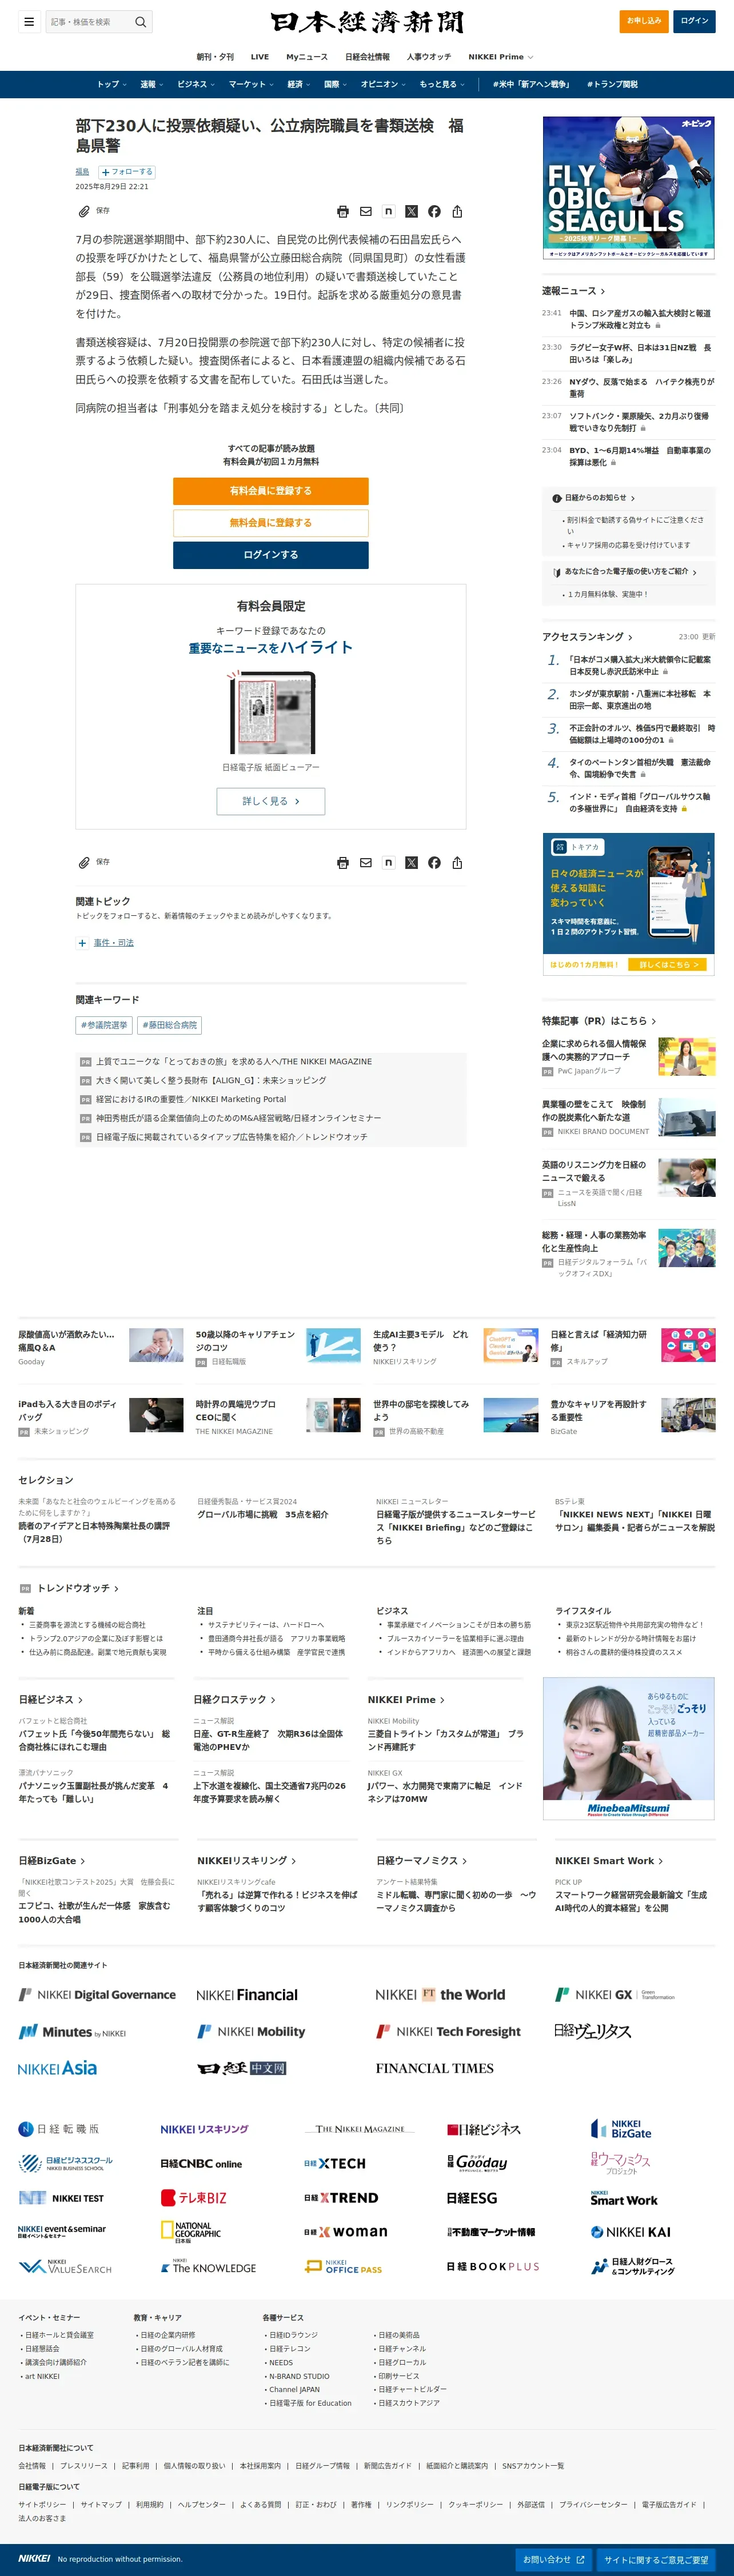The height and width of the screenshot is (2576, 734).
Task: Click the note icon below the paid-member box
Action: point(389,862)
